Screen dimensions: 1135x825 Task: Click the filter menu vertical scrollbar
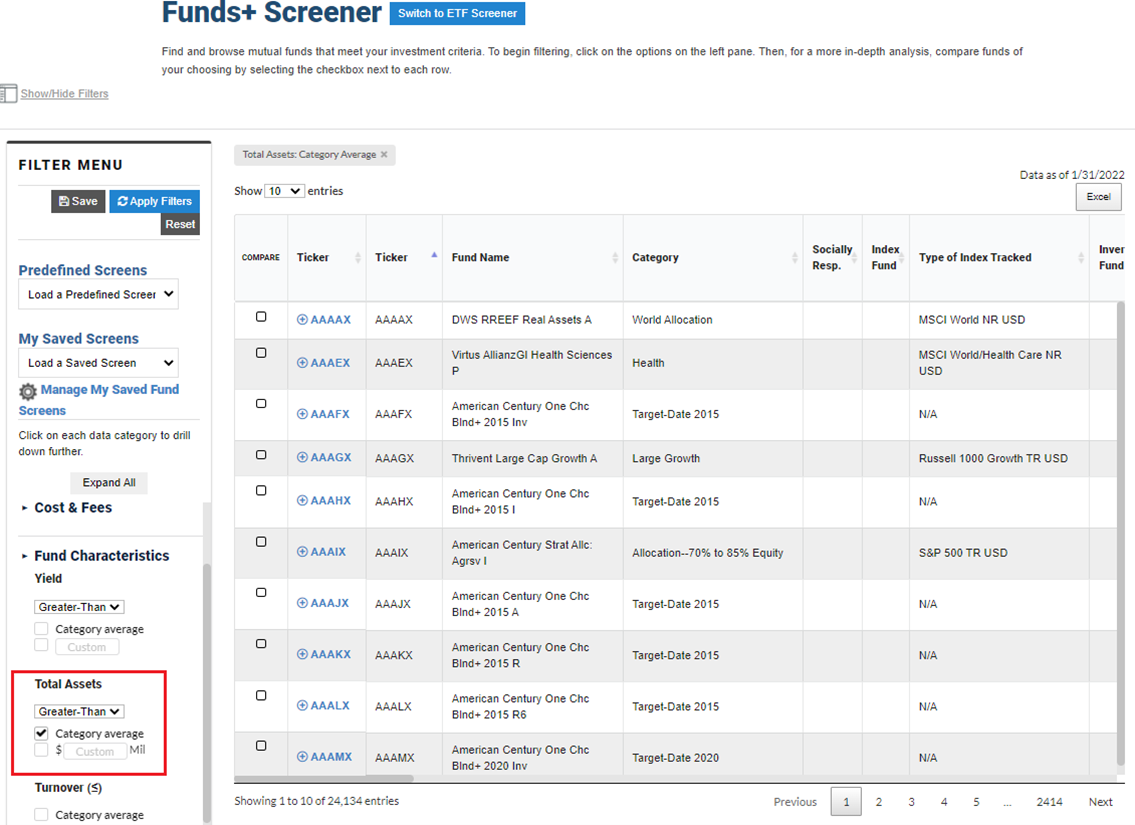[207, 691]
